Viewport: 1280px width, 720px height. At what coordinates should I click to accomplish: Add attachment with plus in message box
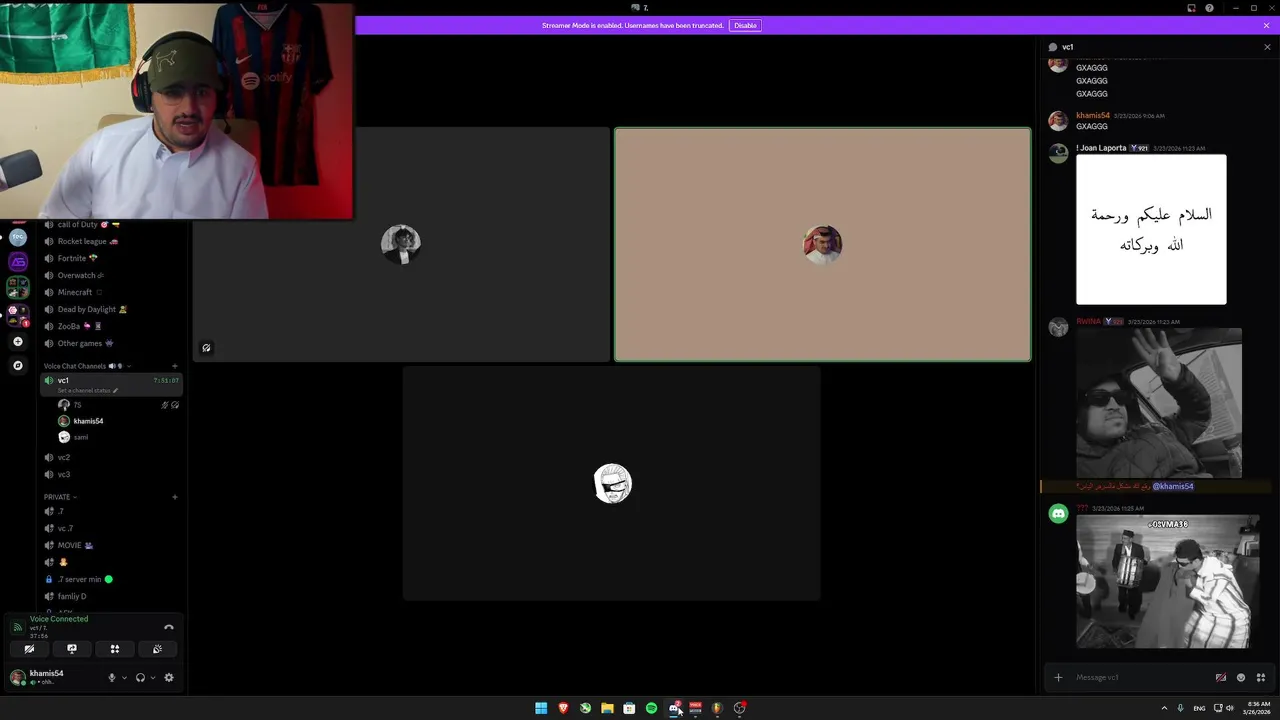point(1058,677)
